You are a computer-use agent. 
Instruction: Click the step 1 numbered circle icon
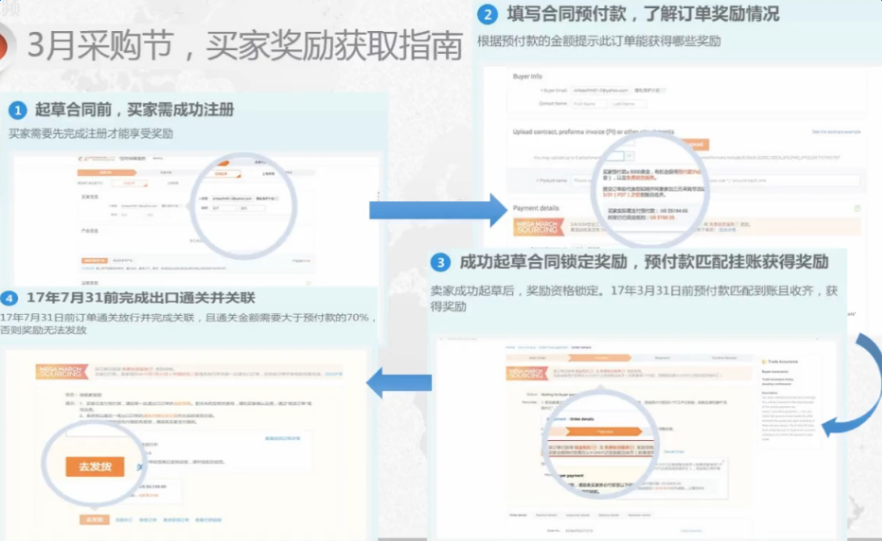pyautogui.click(x=17, y=109)
